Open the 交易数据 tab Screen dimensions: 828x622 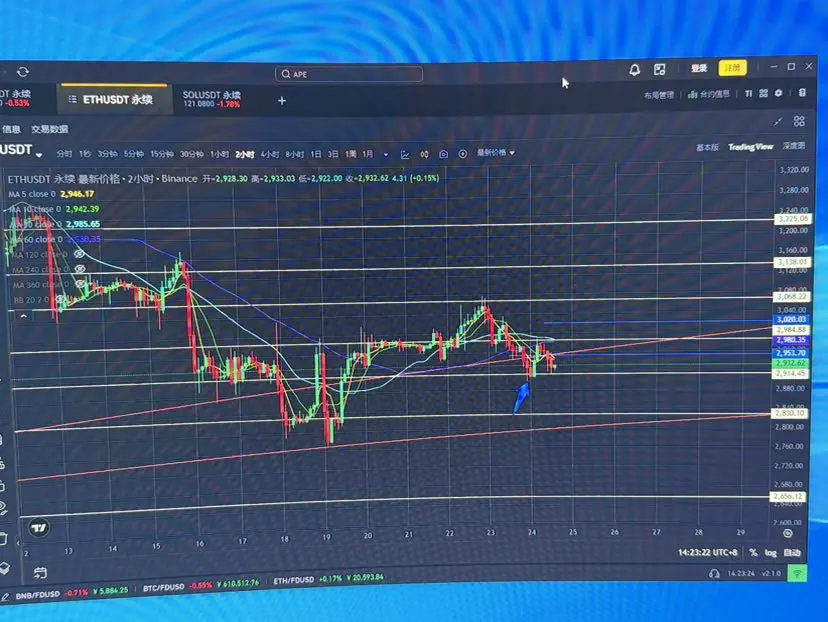click(x=50, y=129)
